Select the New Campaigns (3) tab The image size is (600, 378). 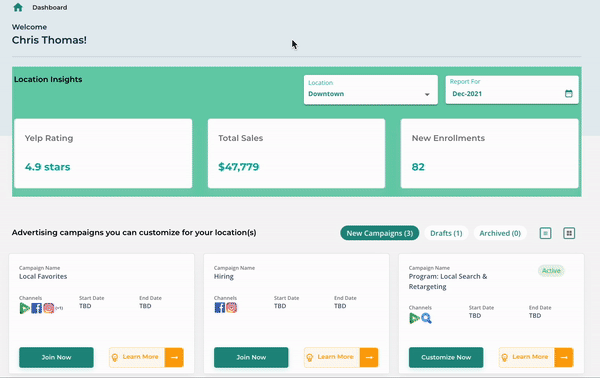click(380, 233)
